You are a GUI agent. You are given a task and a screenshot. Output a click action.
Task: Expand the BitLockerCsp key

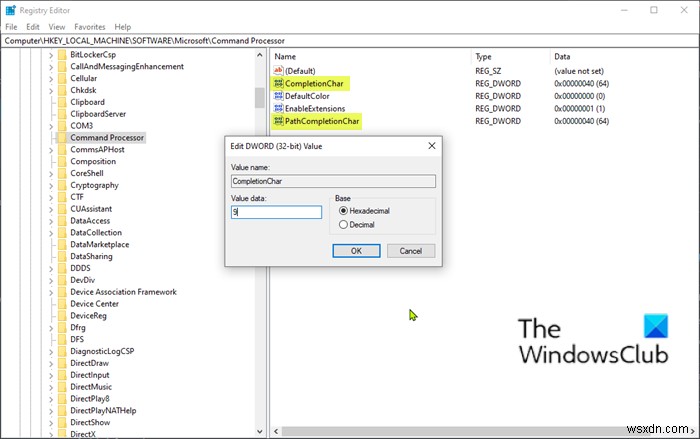pyautogui.click(x=50, y=55)
